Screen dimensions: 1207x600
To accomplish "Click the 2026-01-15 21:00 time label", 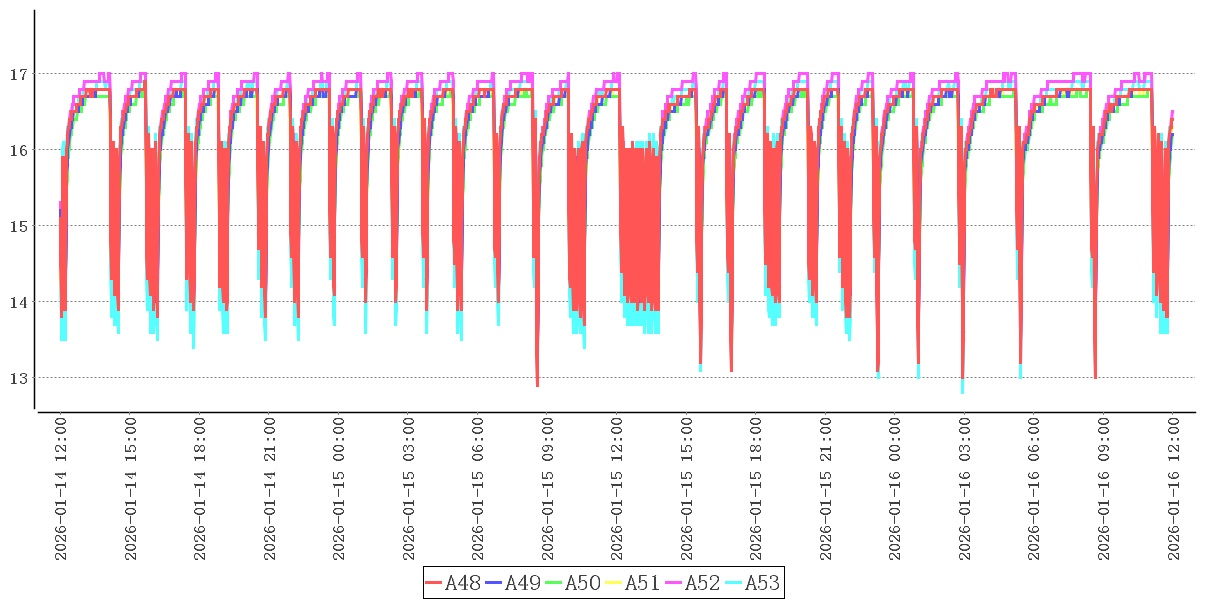I will tap(826, 489).
